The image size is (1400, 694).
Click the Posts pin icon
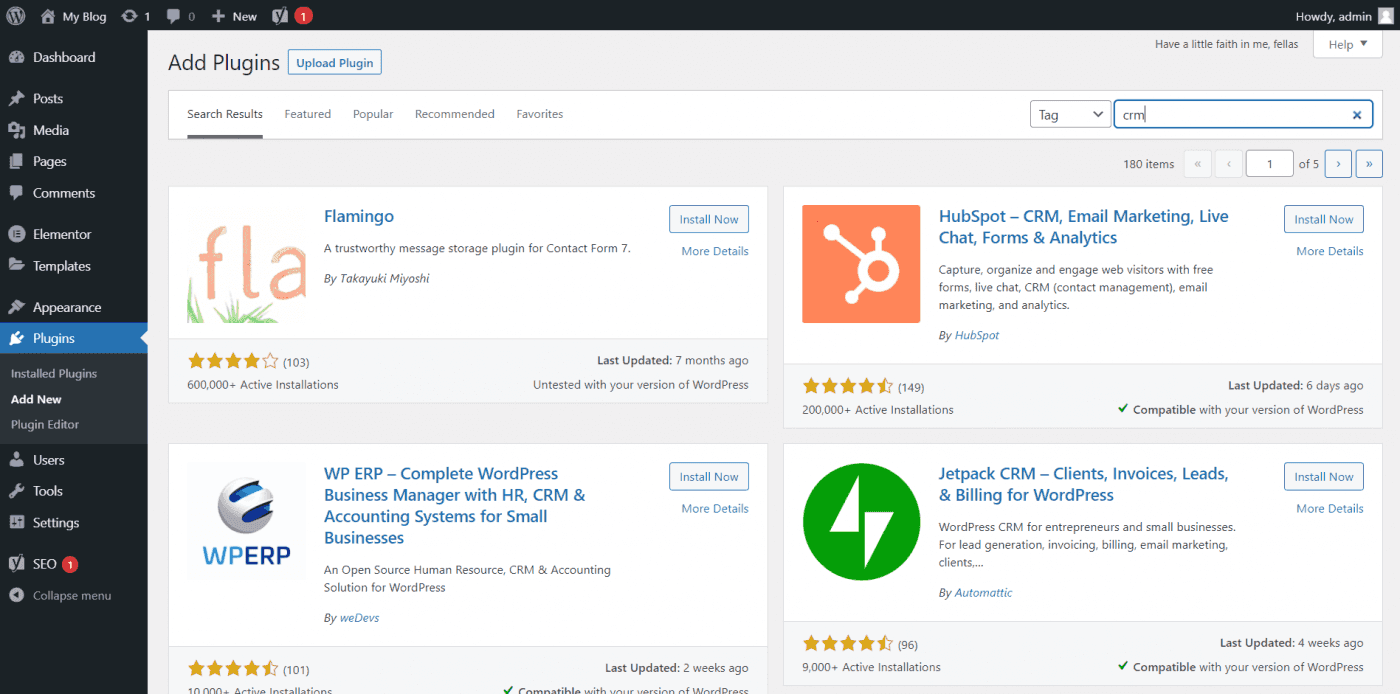[16, 99]
